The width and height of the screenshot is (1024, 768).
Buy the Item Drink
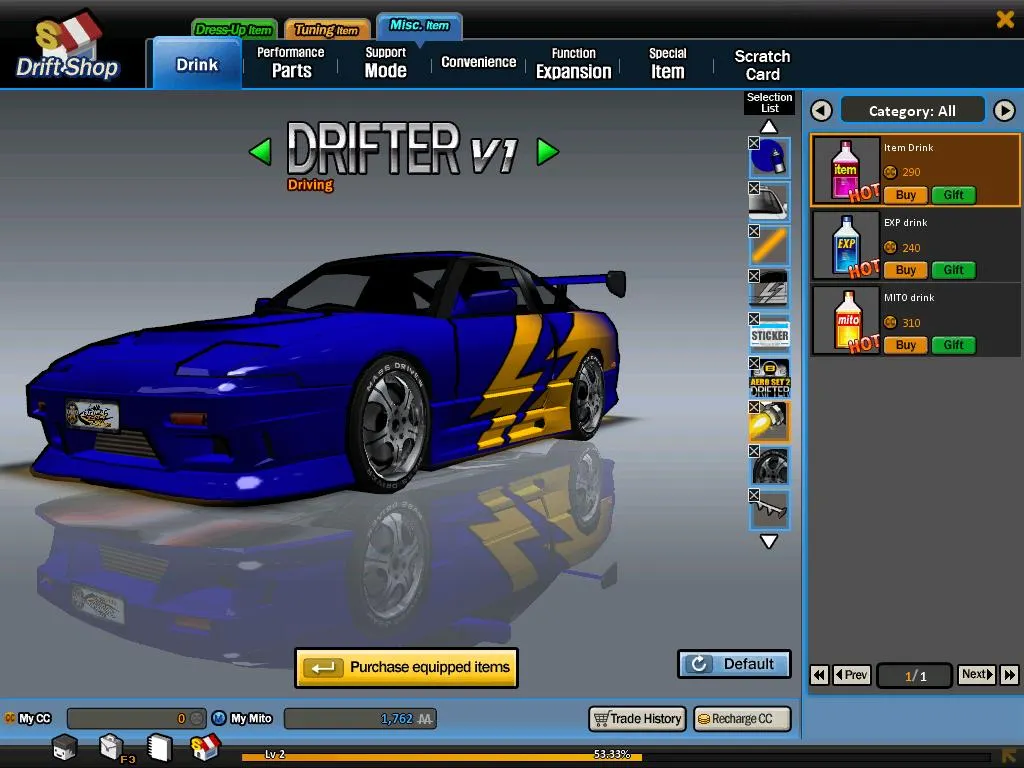click(905, 195)
